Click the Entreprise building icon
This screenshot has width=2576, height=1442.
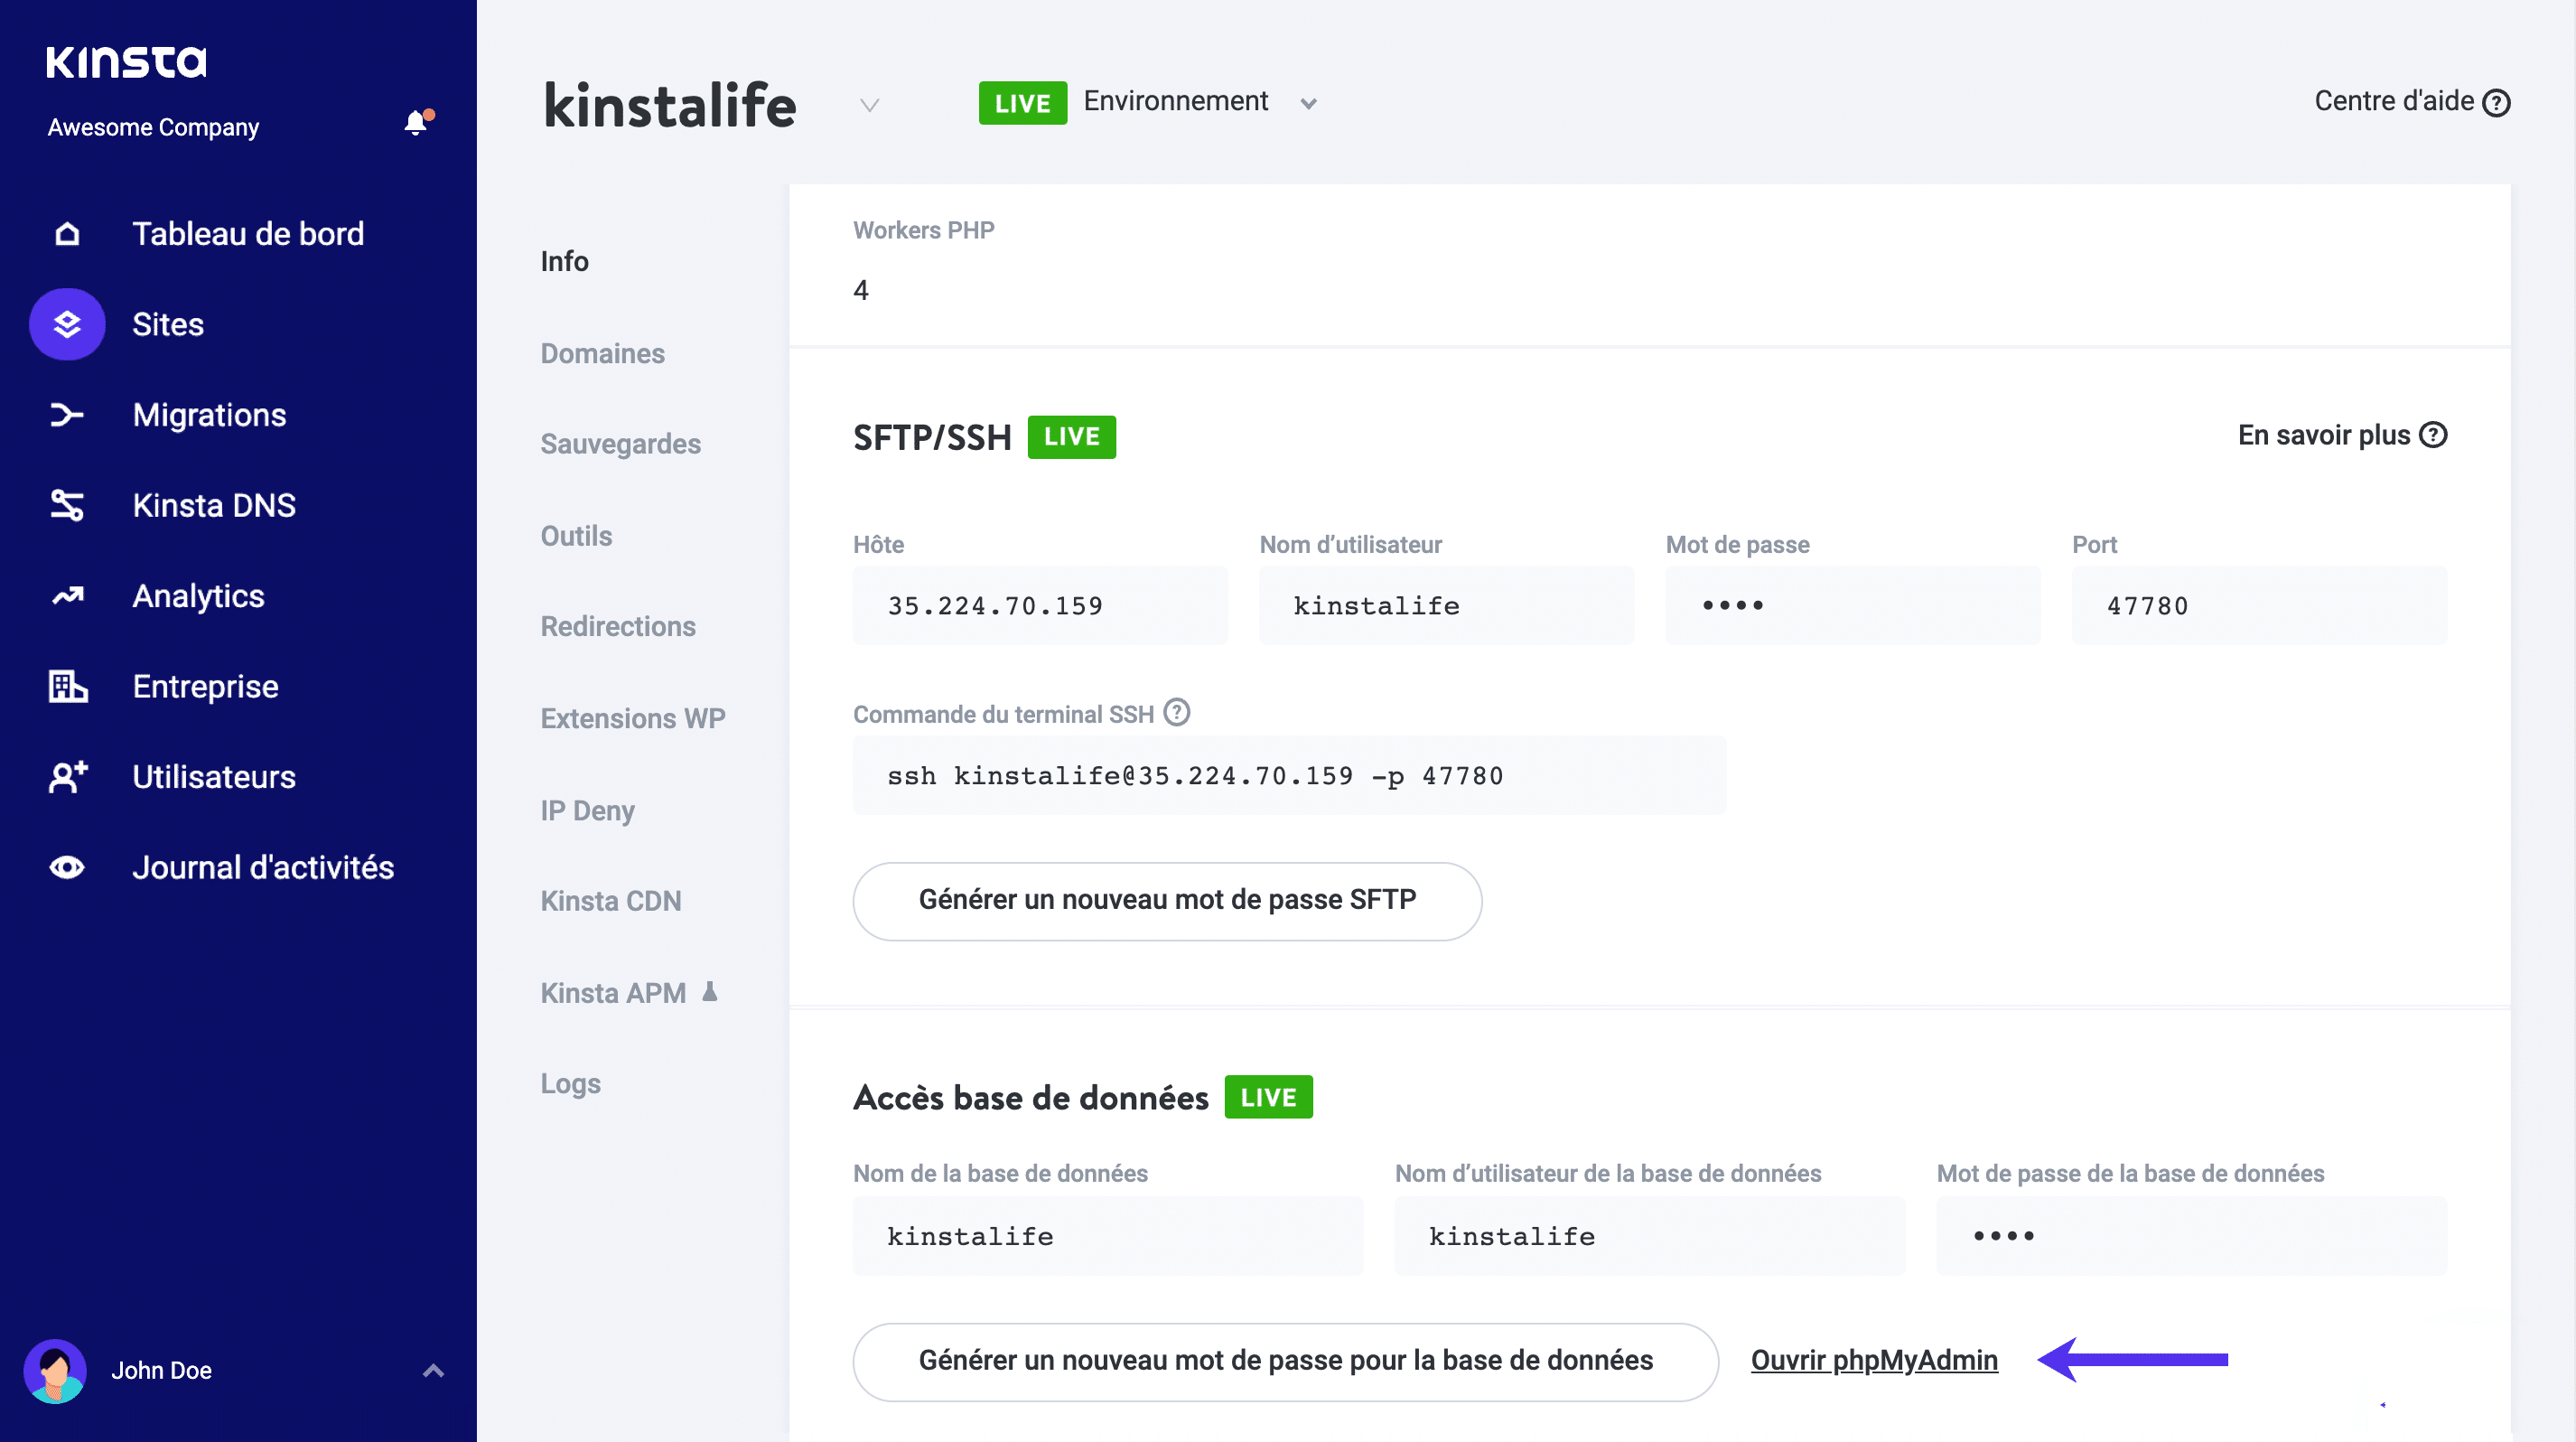pos(68,686)
